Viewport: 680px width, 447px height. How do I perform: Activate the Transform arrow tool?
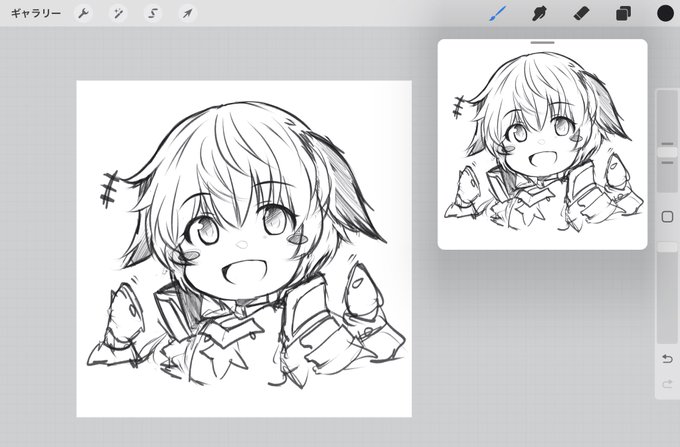point(187,13)
